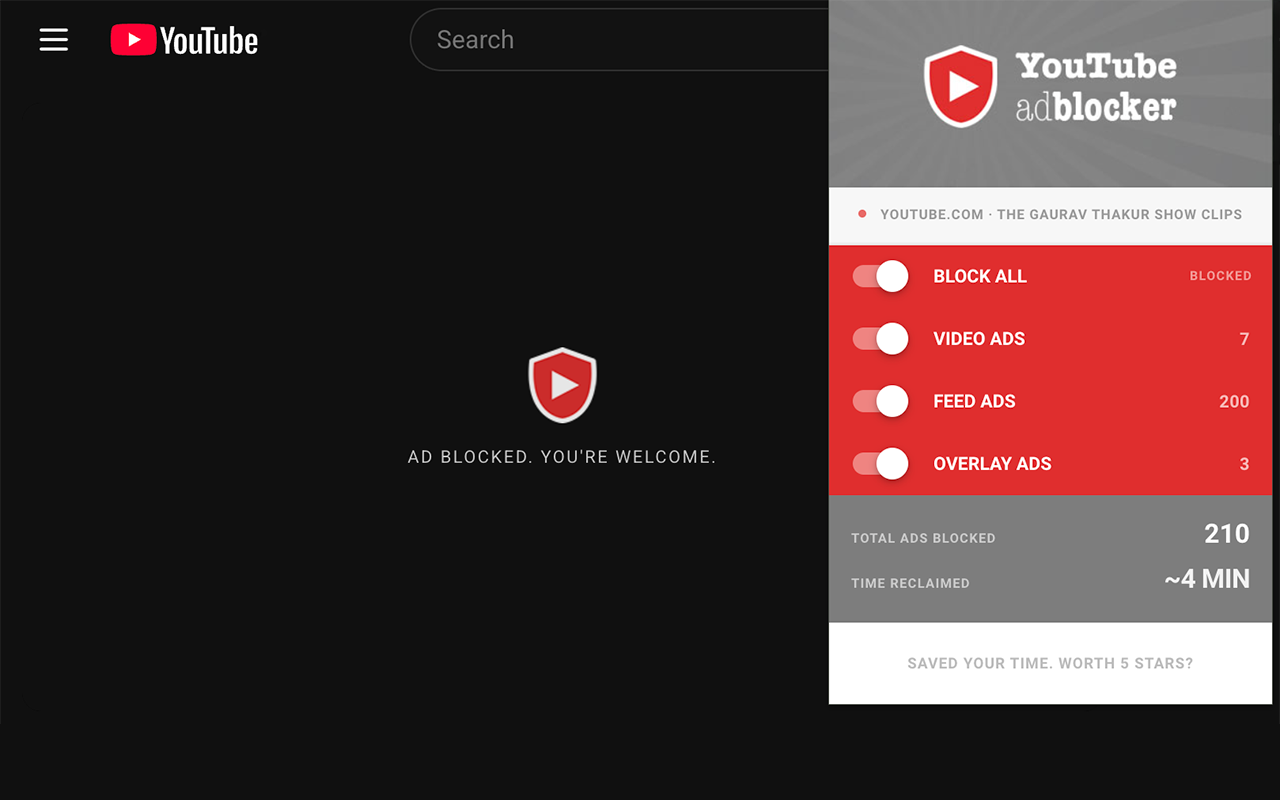Image resolution: width=1280 pixels, height=800 pixels.
Task: Toggle the Video Ads switch
Action: coord(880,339)
